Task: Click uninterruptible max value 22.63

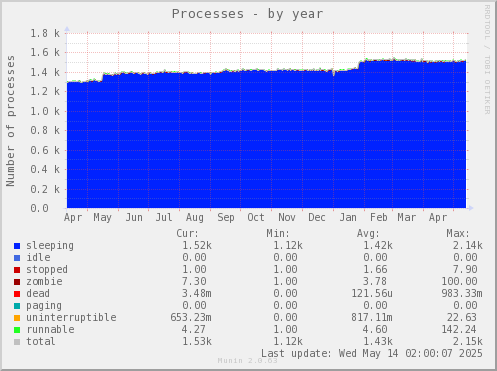Action: pyautogui.click(x=462, y=318)
